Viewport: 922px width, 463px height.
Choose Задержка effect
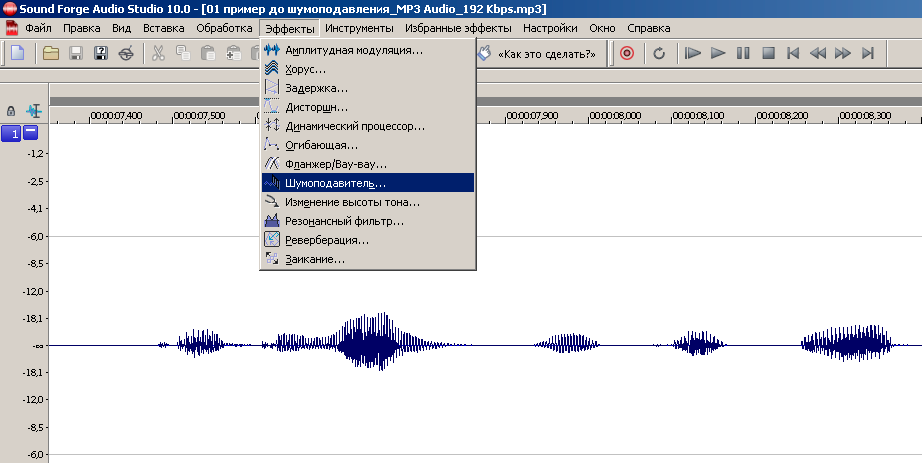368,88
